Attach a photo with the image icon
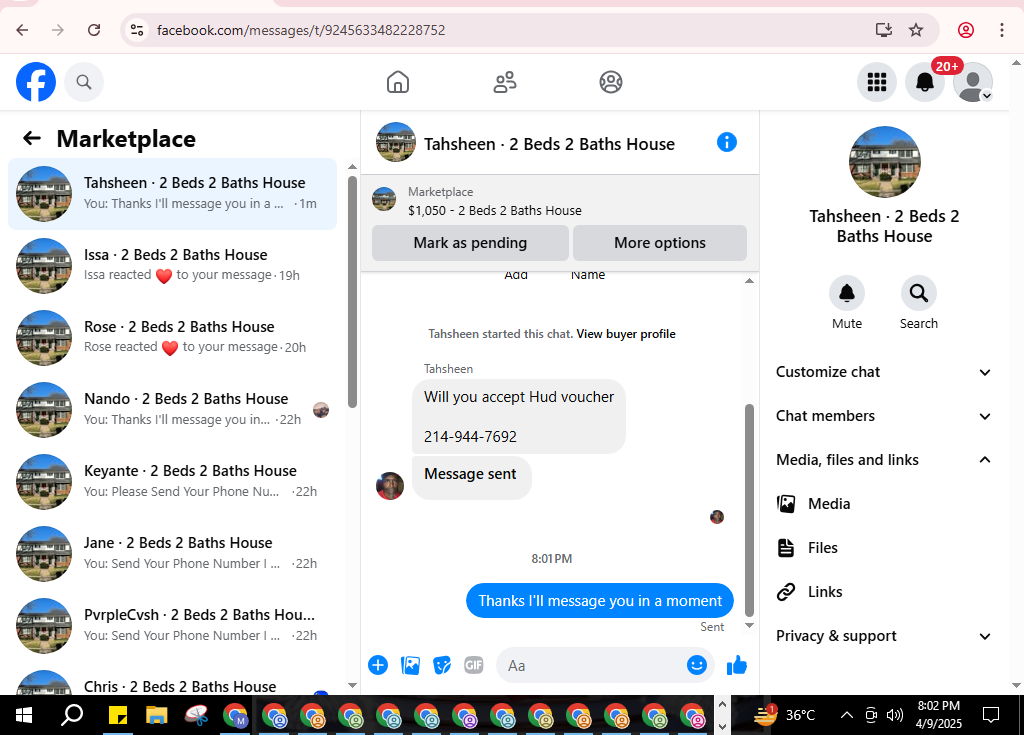 pyautogui.click(x=410, y=665)
